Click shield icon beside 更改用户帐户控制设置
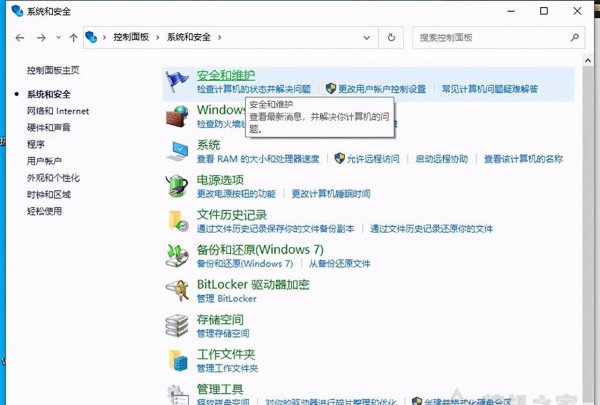Image resolution: width=600 pixels, height=405 pixels. click(x=331, y=89)
